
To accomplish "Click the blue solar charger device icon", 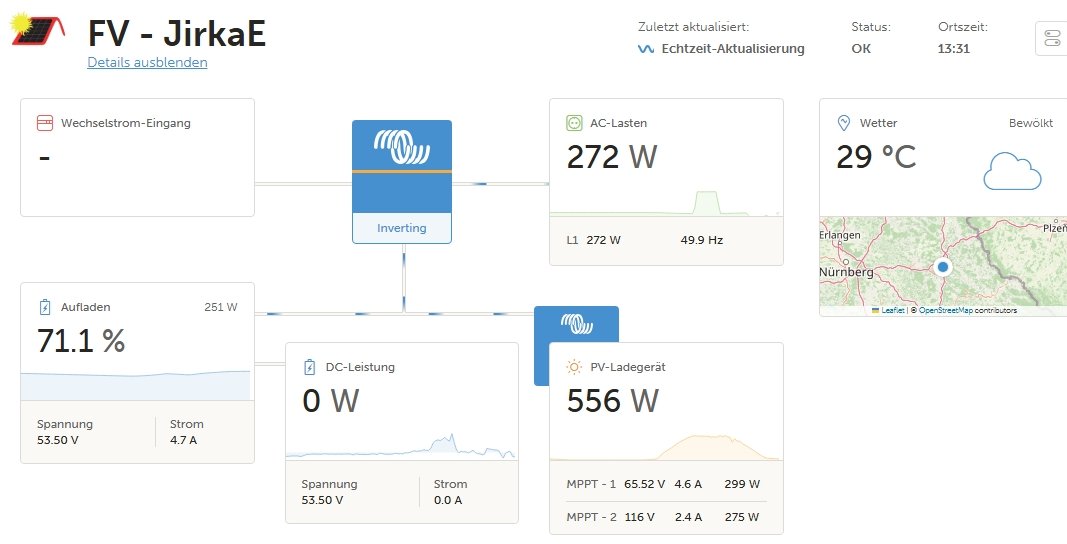I will pos(576,325).
